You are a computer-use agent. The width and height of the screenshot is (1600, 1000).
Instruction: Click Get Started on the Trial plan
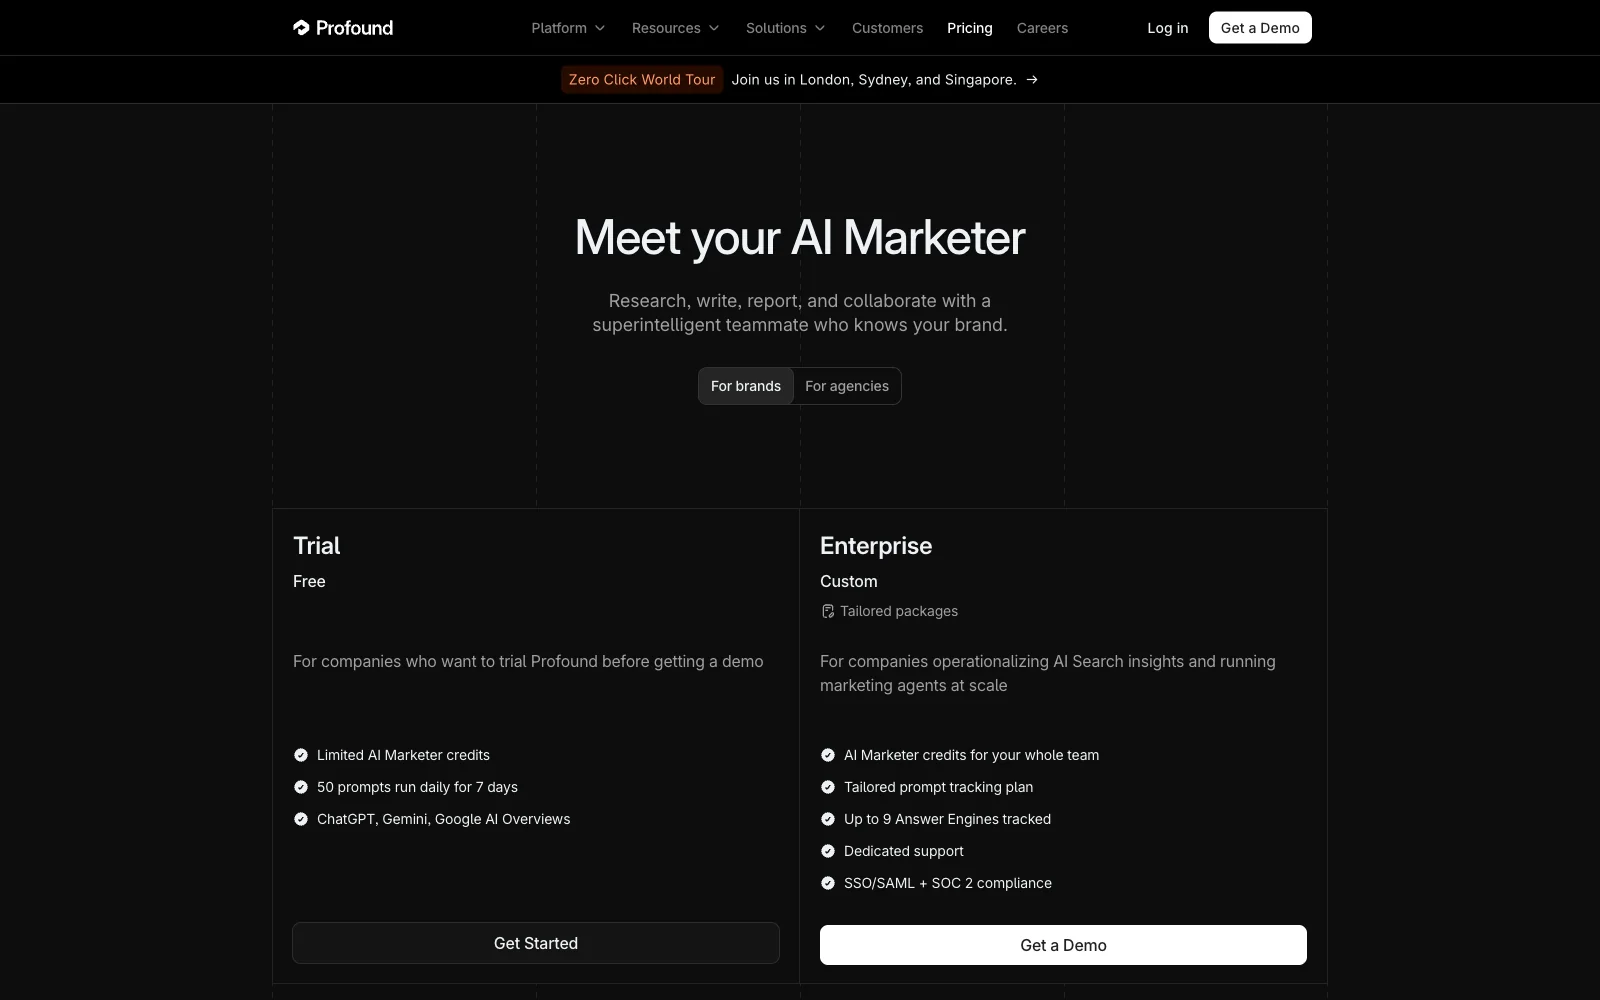click(536, 943)
